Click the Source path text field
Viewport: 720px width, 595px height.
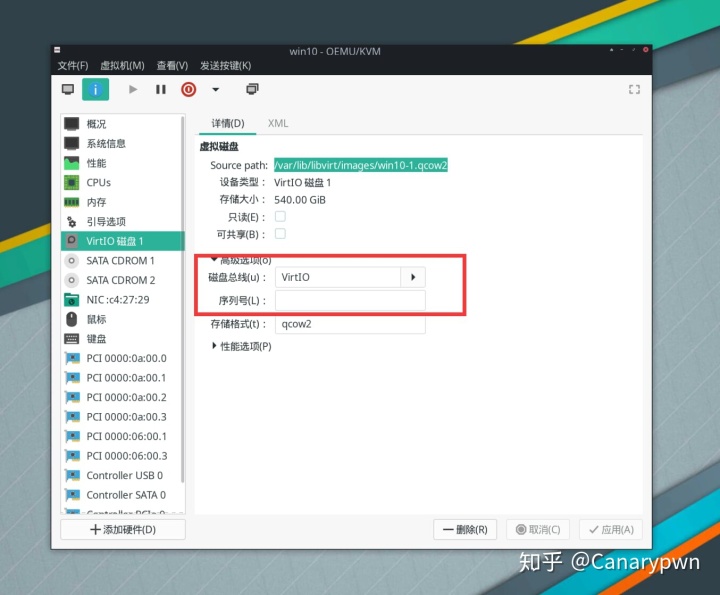click(x=361, y=165)
